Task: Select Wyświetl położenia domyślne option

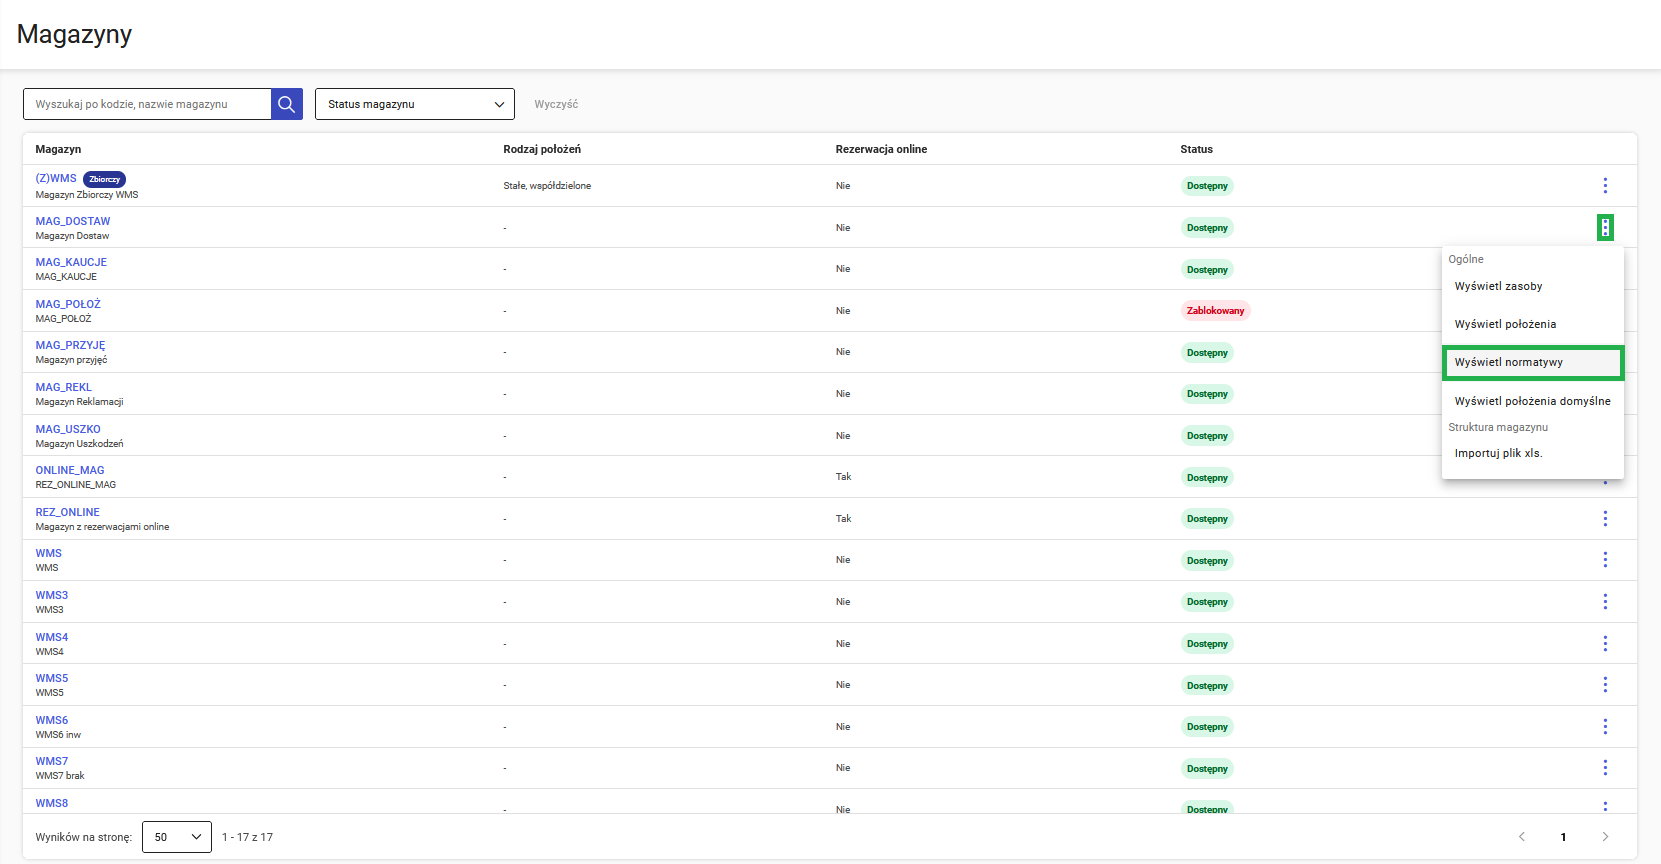Action: coord(1532,401)
